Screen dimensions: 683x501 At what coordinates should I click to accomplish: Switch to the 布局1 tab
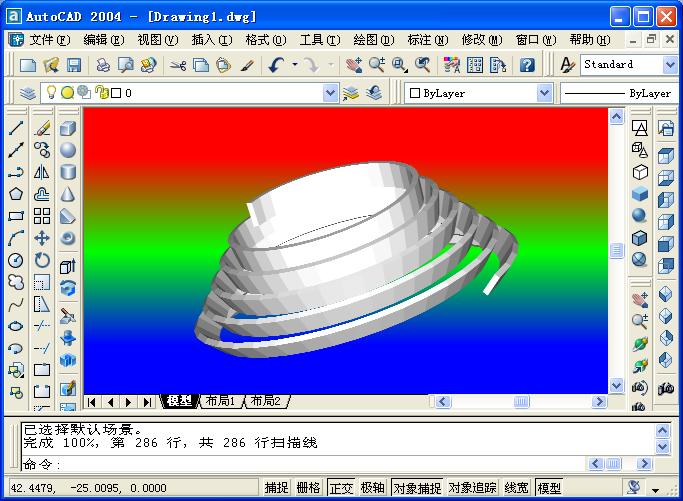pos(220,401)
